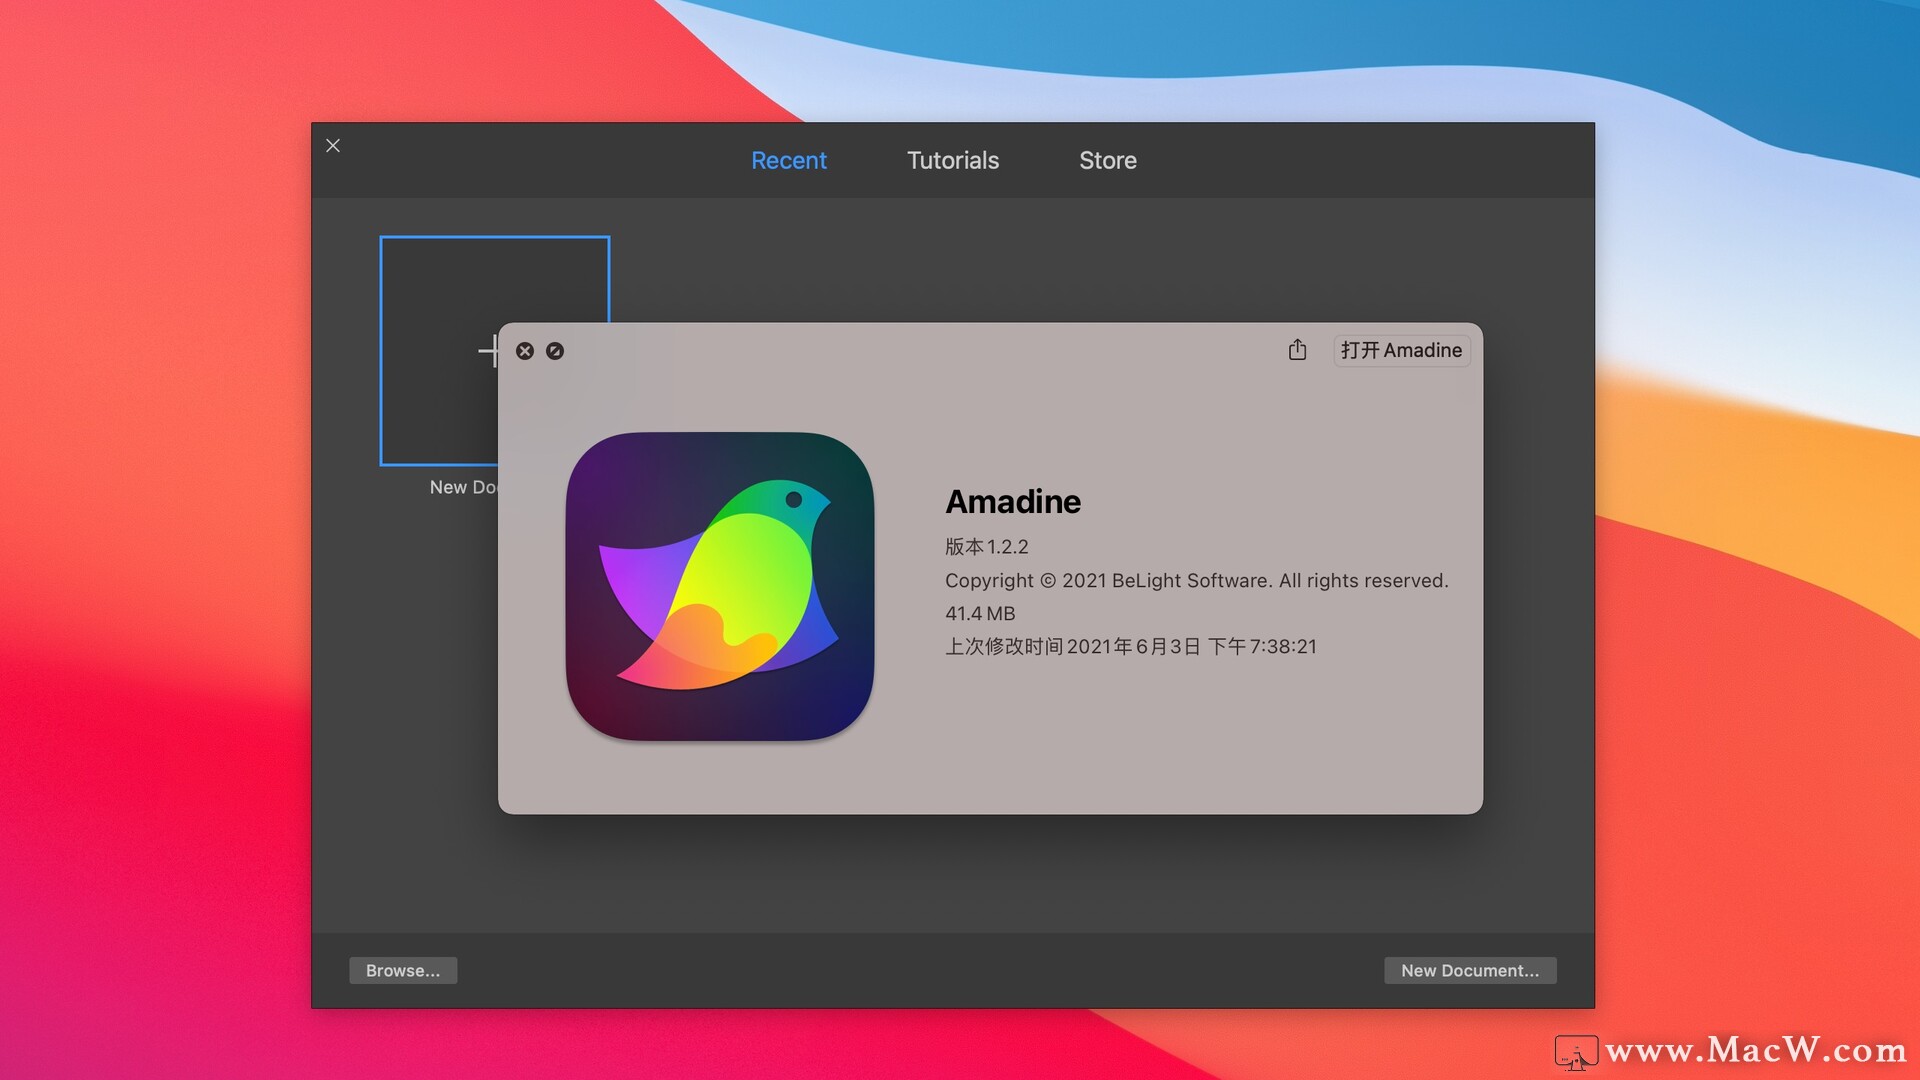Click the Amadine app name text
Screen dimensions: 1920x1080
coord(1013,501)
